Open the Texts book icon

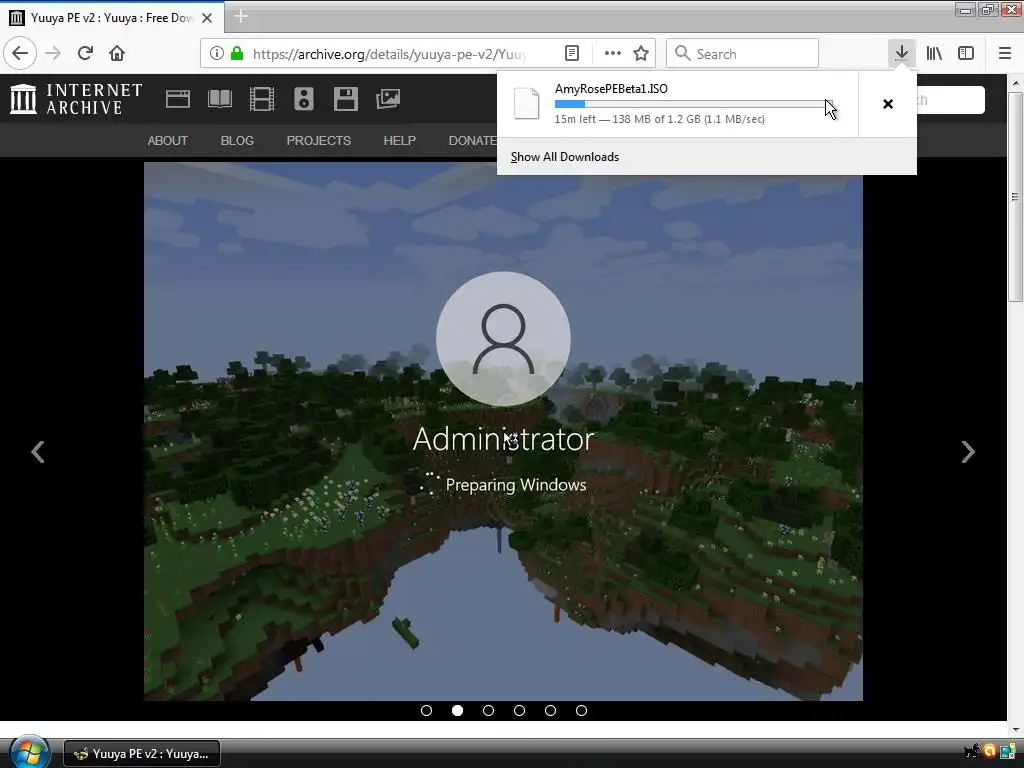tap(219, 99)
